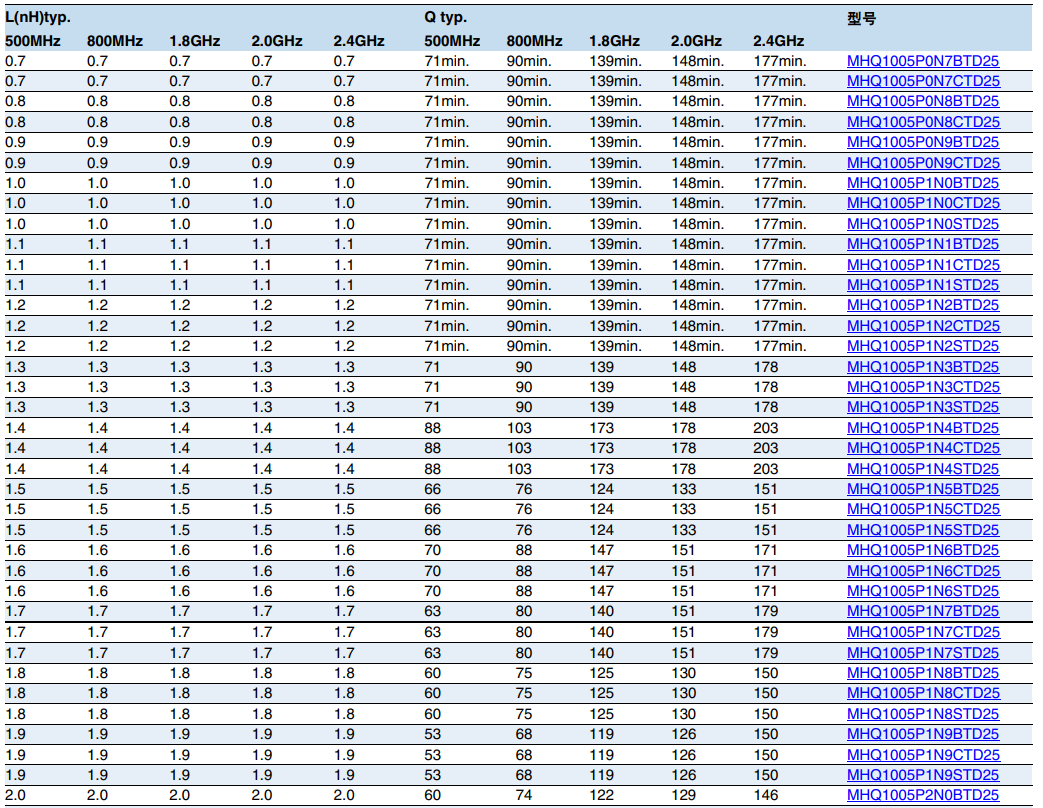The height and width of the screenshot is (808, 1043).
Task: Open the MHQ1005P1N6BTD25 part link
Action: point(923,551)
